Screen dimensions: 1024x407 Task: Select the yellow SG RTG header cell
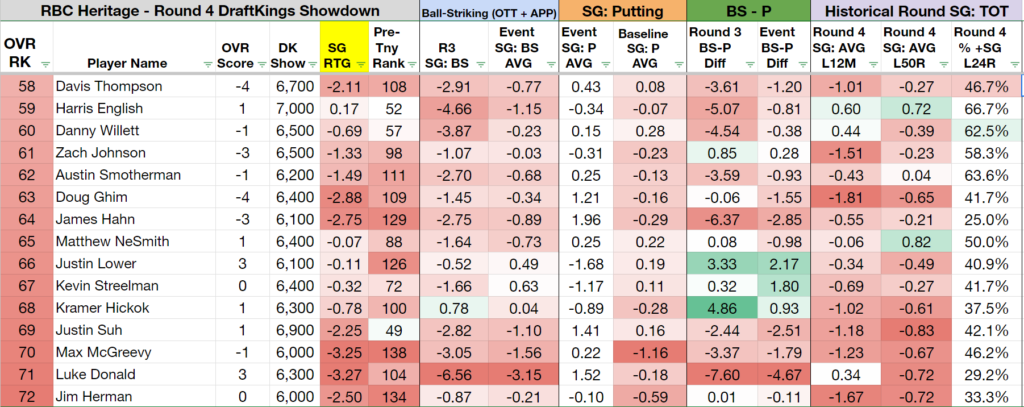(x=344, y=46)
